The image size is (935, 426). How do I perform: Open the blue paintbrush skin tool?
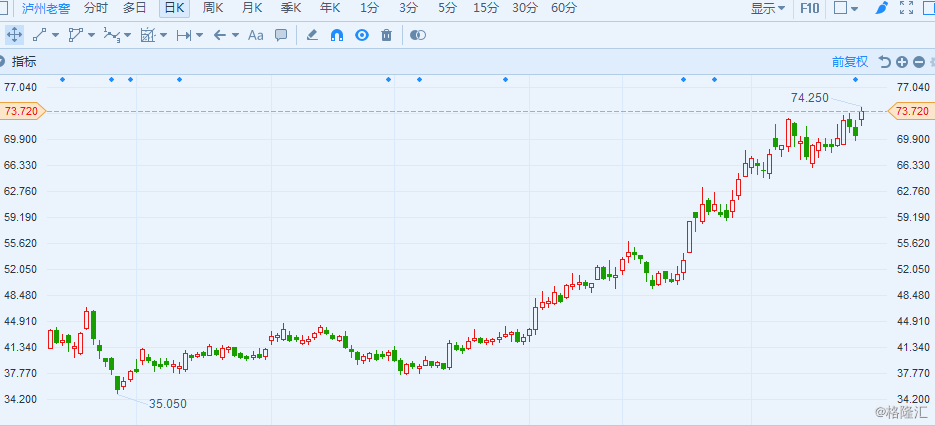click(x=881, y=8)
